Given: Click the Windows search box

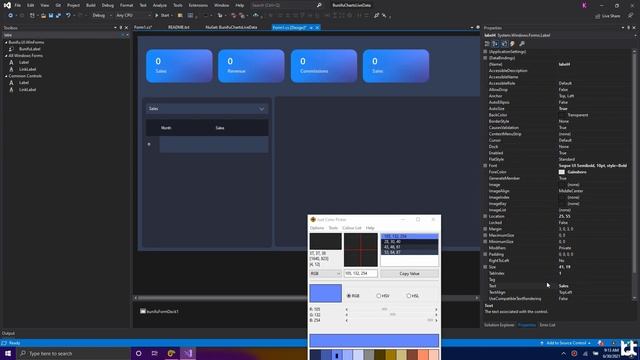Looking at the screenshot, I should (73, 353).
